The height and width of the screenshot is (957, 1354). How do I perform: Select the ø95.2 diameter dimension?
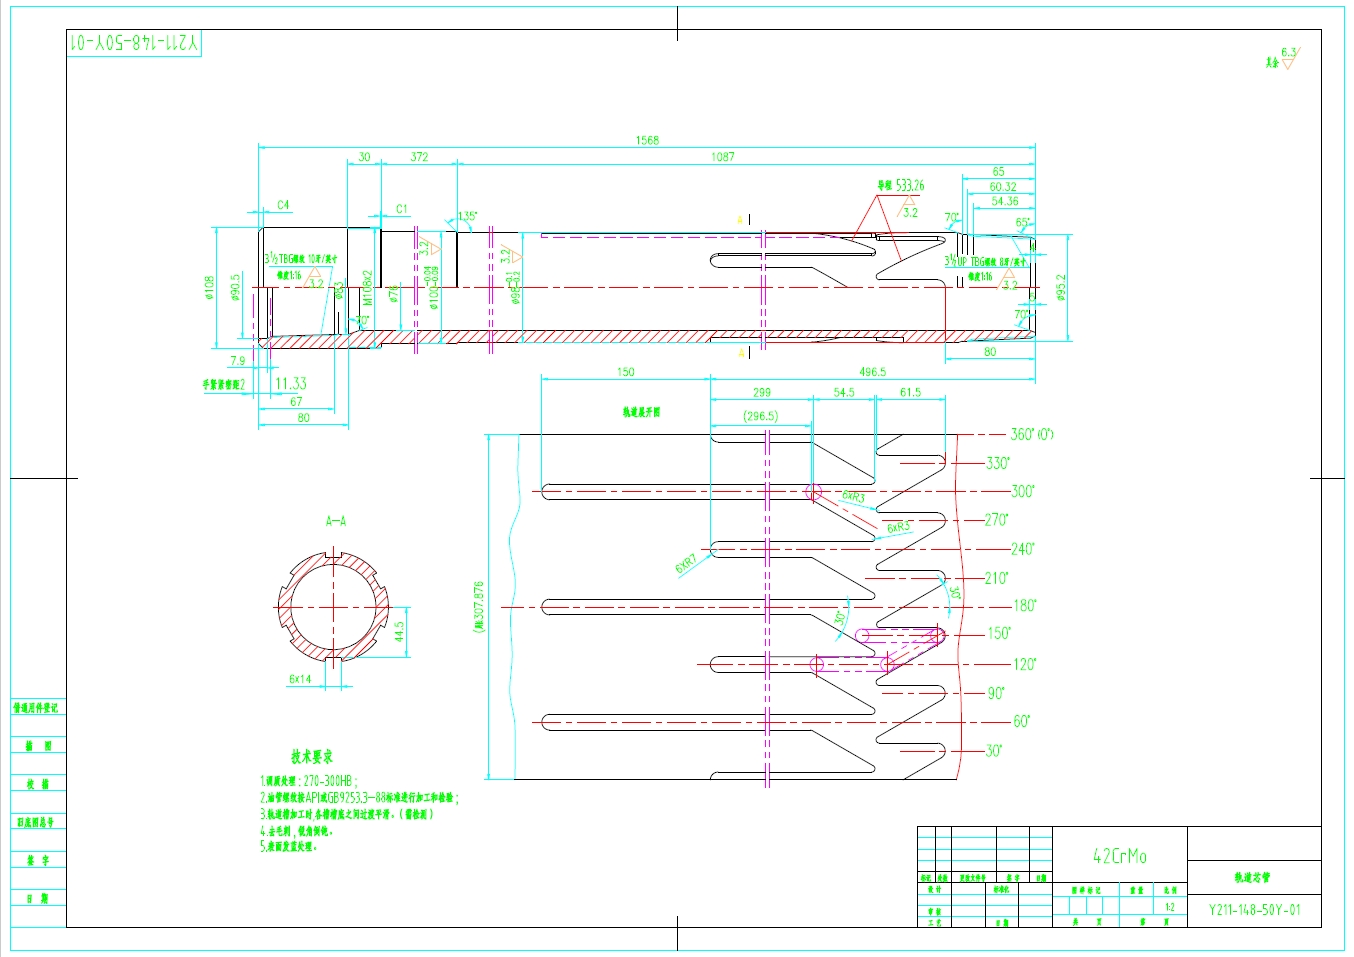point(1061,287)
